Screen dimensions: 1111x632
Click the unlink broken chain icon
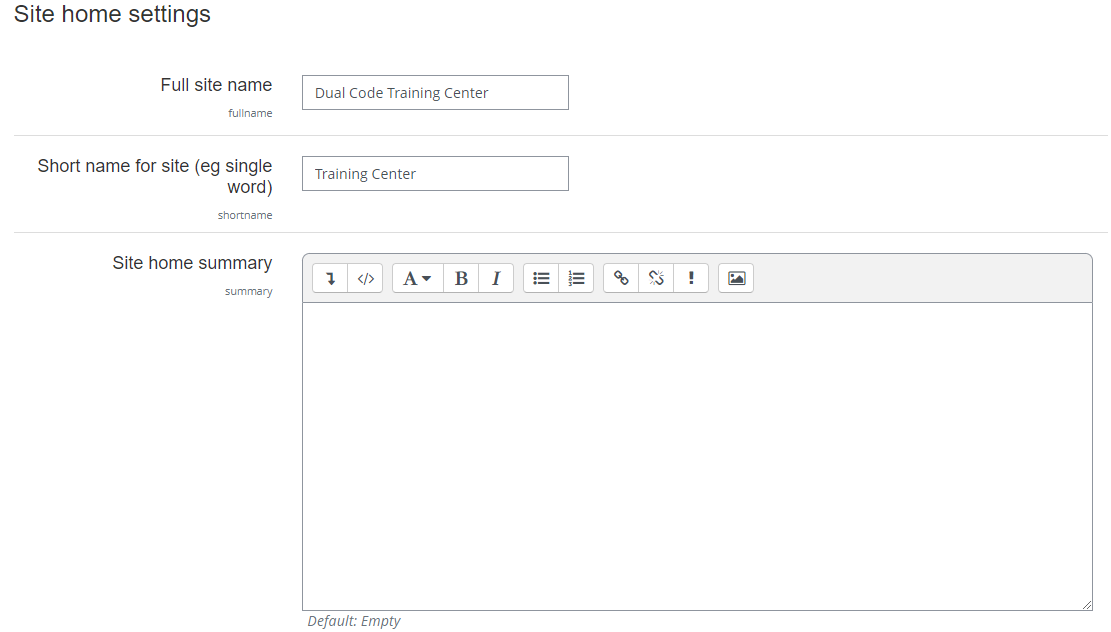pyautogui.click(x=656, y=278)
